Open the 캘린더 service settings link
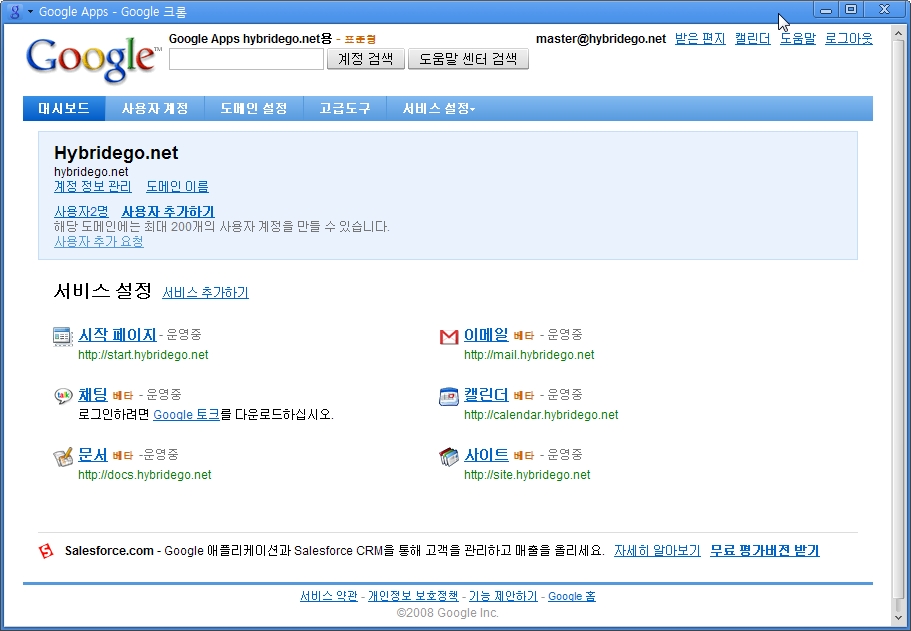 click(486, 395)
